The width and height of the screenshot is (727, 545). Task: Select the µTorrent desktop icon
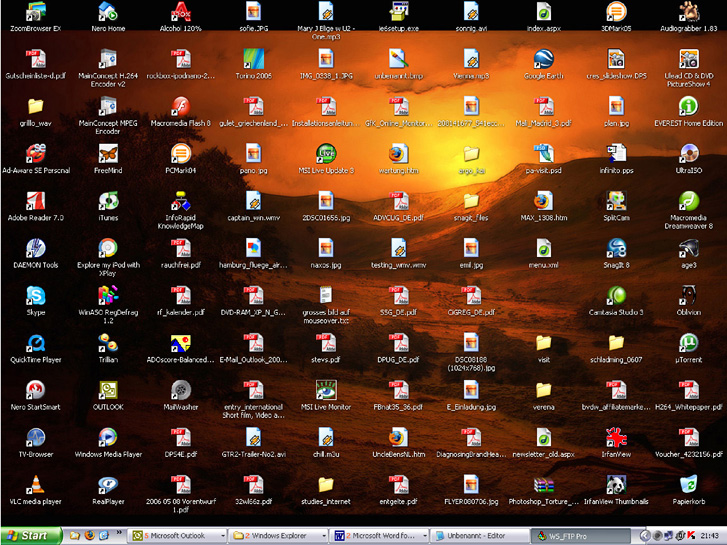[688, 343]
